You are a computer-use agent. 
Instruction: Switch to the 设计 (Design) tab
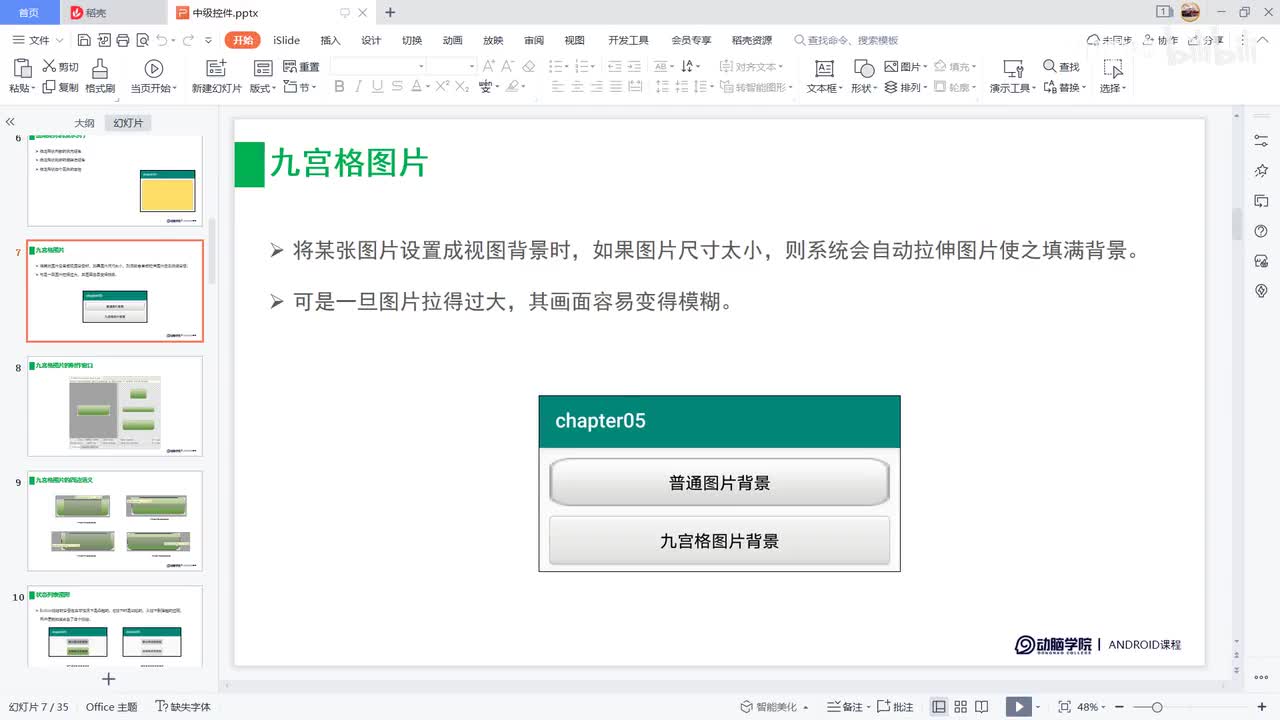pyautogui.click(x=371, y=40)
